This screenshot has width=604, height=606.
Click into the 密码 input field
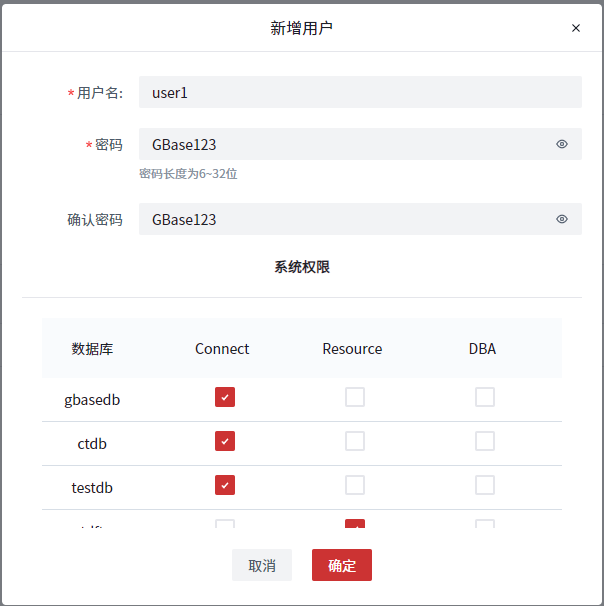340,144
